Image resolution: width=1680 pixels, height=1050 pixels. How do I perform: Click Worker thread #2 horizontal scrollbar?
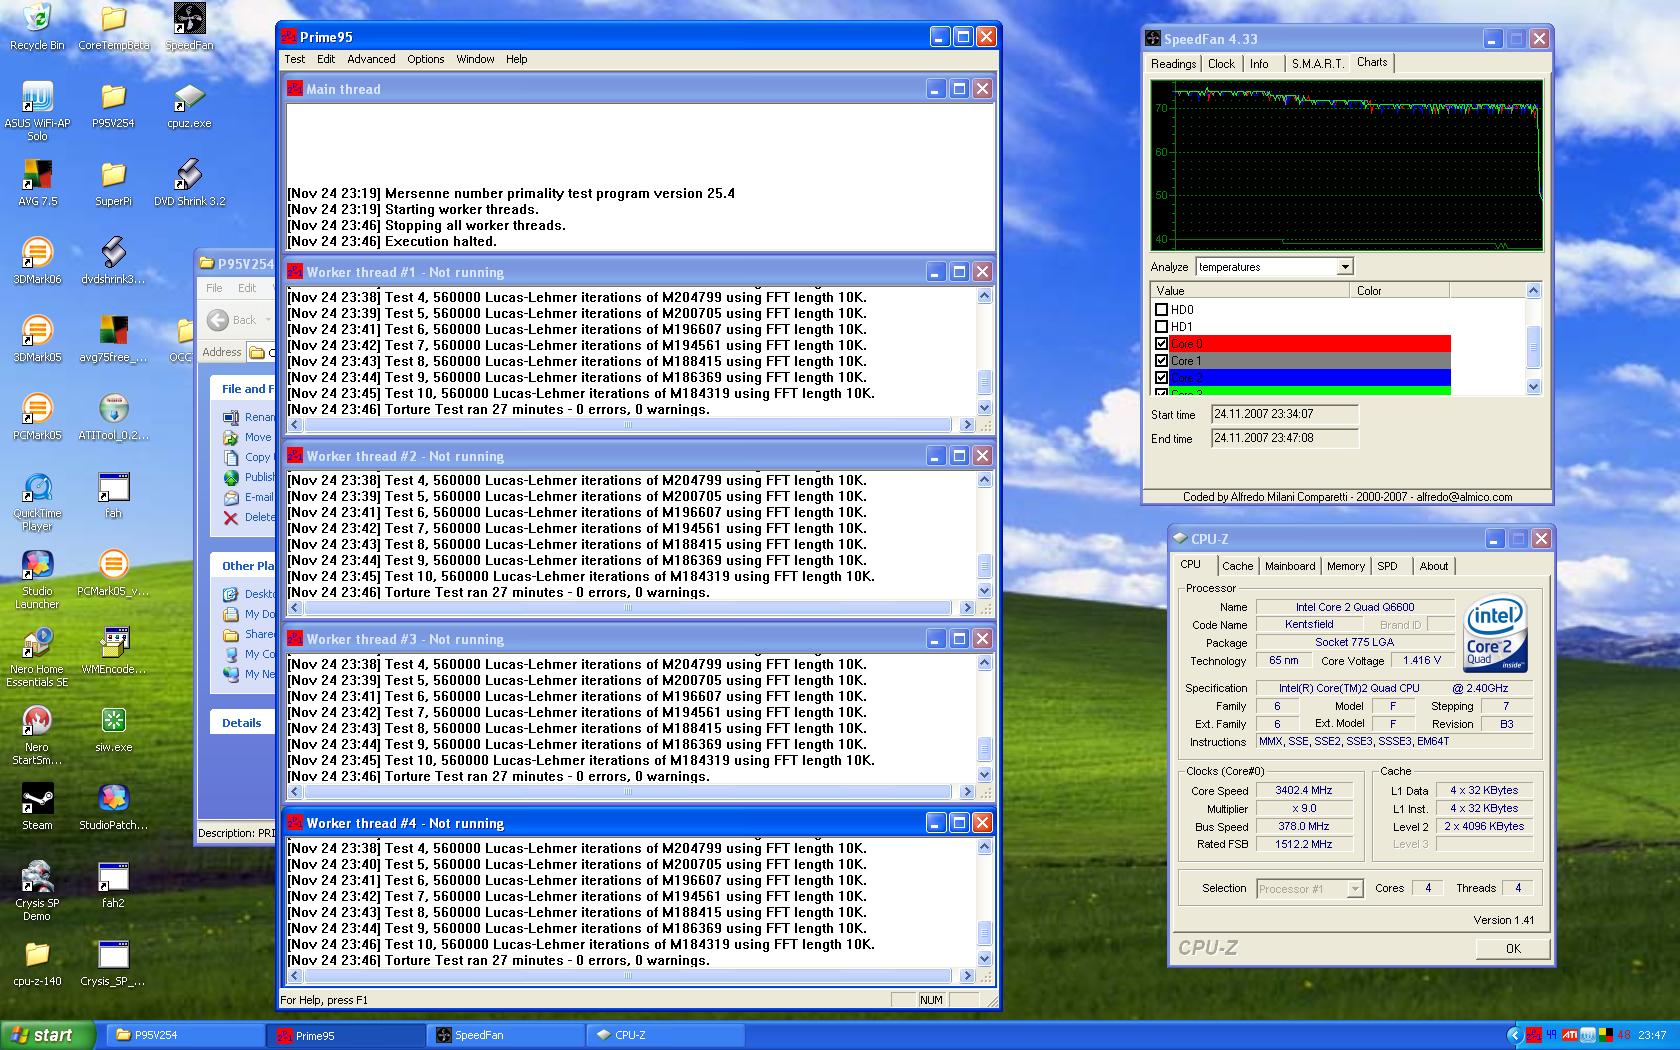[629, 608]
